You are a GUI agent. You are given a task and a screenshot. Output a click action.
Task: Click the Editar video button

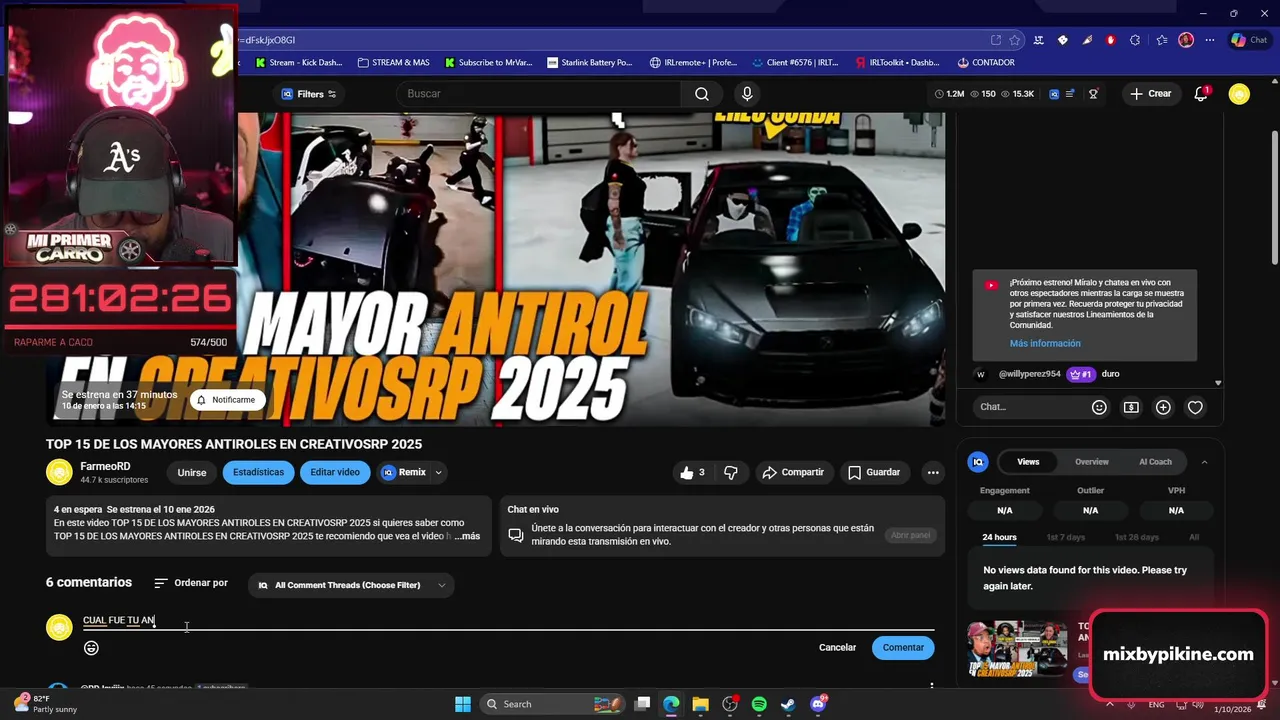(335, 473)
